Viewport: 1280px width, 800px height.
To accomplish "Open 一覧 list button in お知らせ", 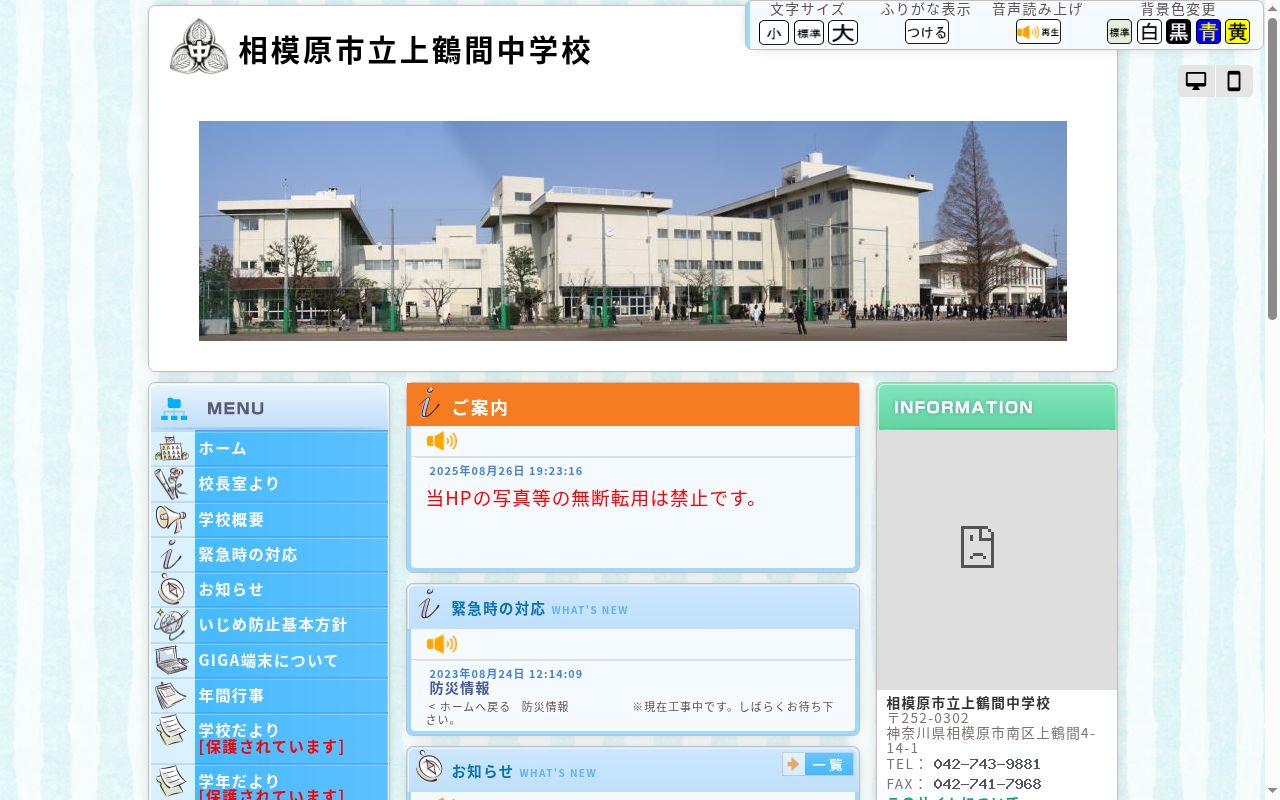I will (818, 765).
